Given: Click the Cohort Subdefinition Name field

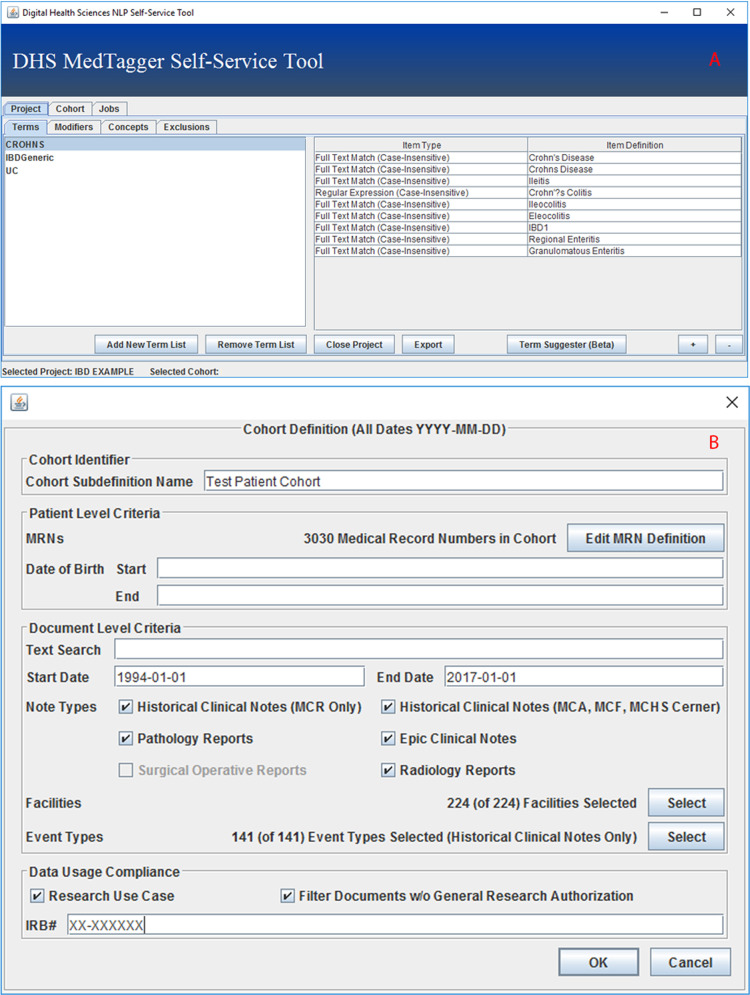Looking at the screenshot, I should 462,481.
